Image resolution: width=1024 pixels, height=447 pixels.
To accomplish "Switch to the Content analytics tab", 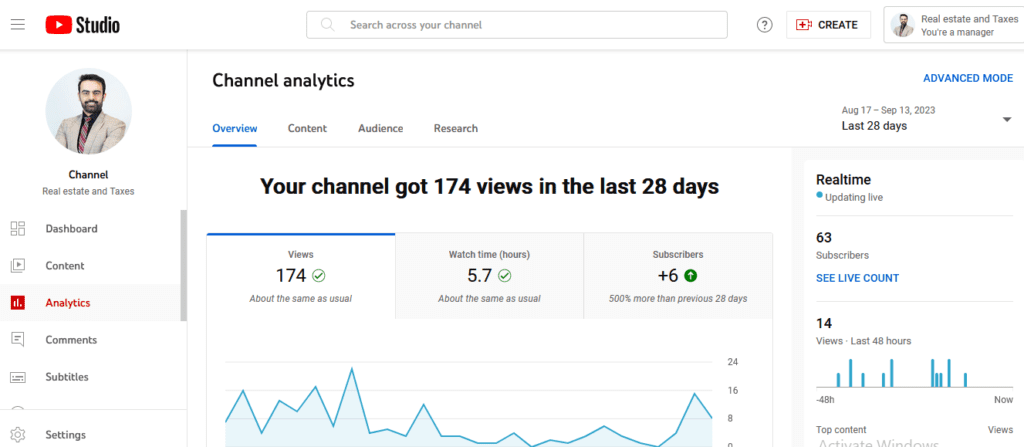I will click(307, 129).
